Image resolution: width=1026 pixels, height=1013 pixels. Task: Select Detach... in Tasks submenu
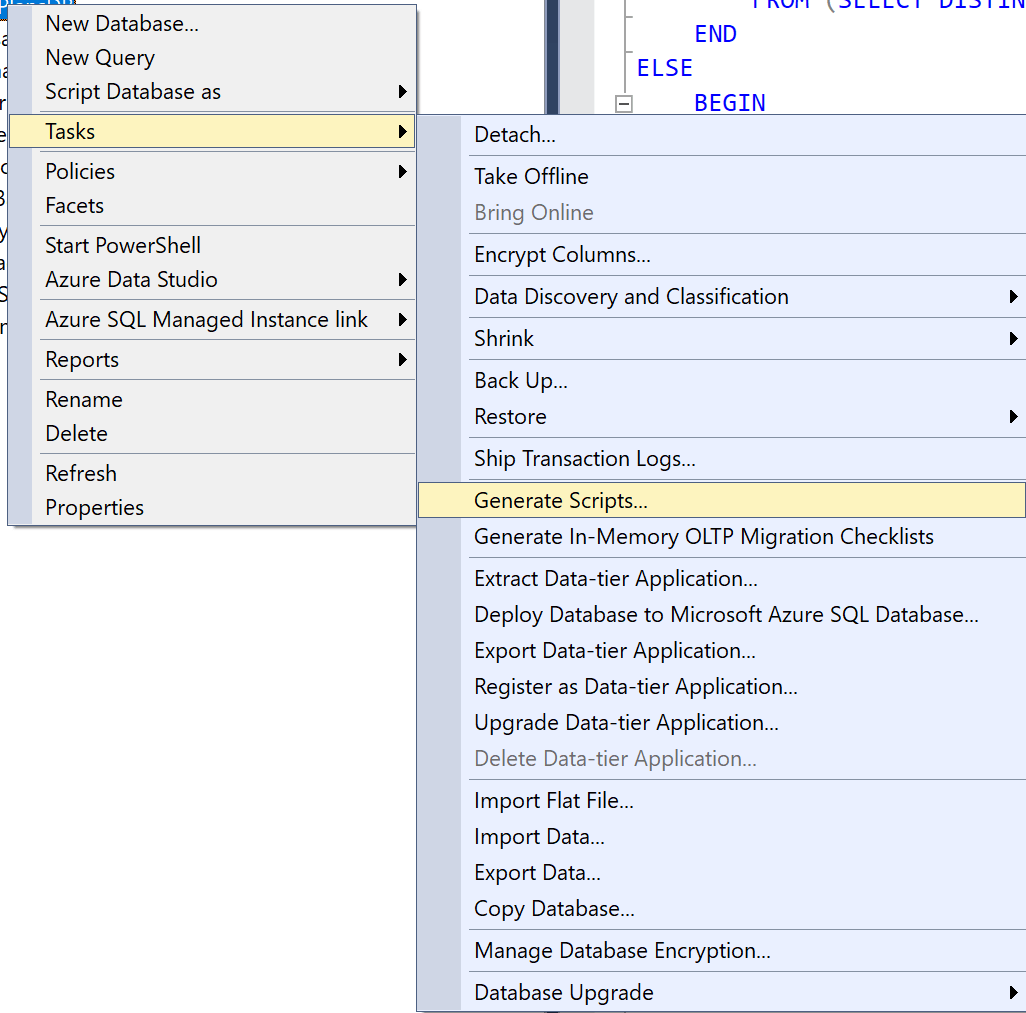(x=722, y=135)
